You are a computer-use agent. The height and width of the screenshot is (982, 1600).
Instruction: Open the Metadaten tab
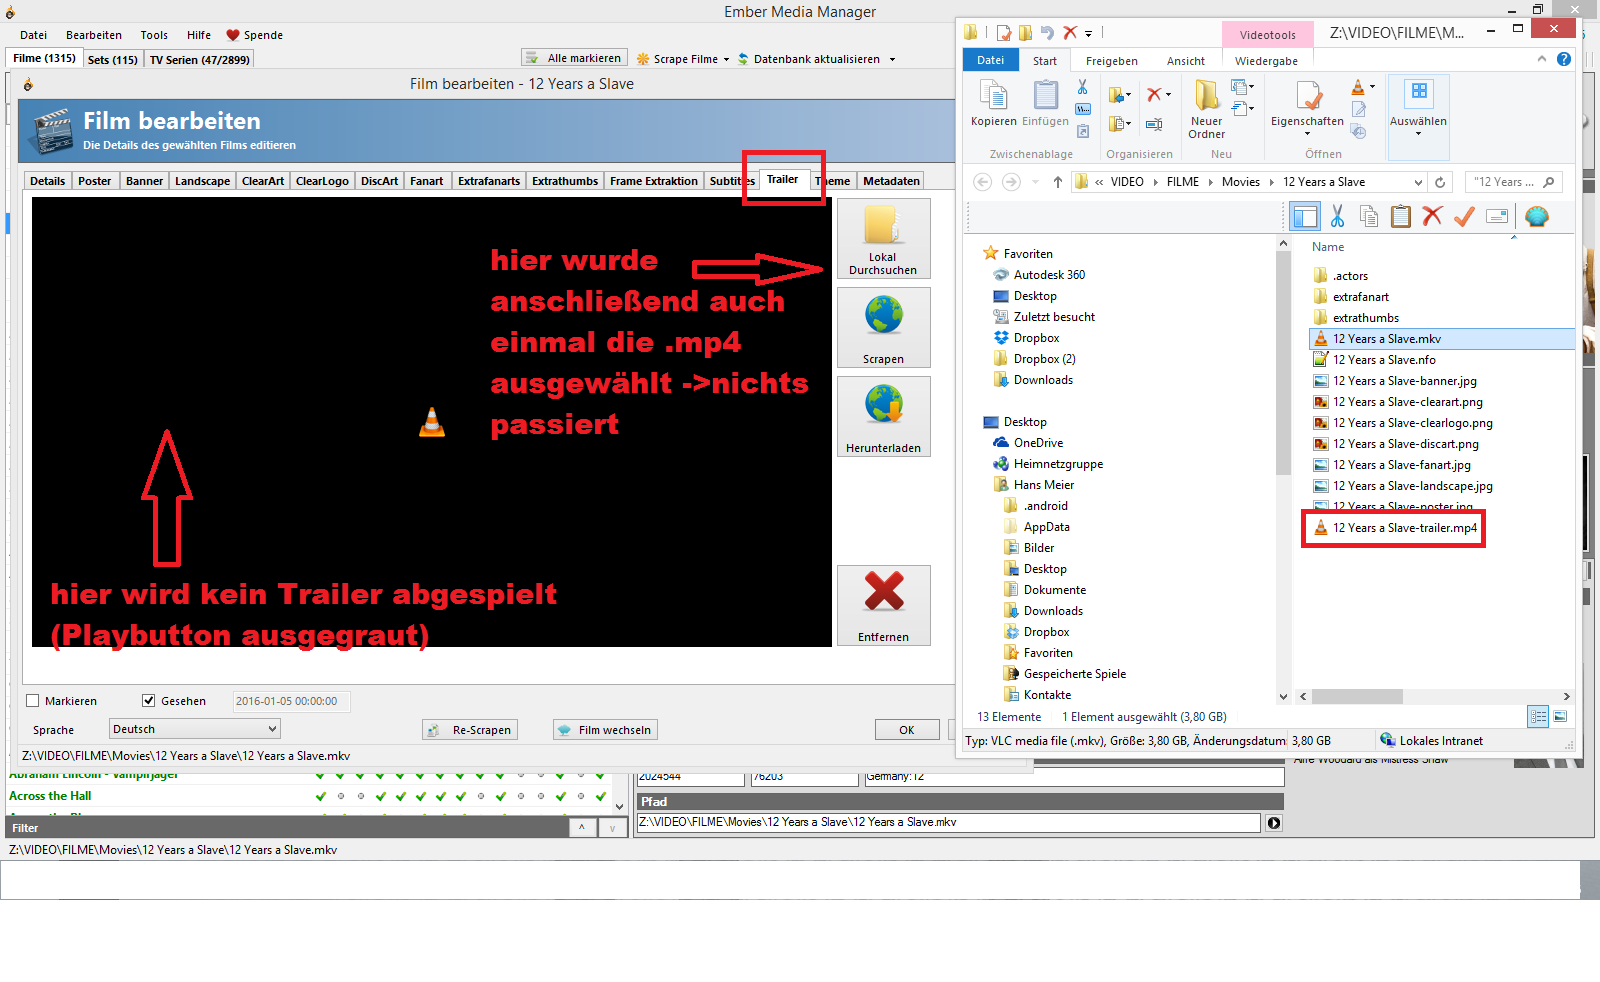891,181
